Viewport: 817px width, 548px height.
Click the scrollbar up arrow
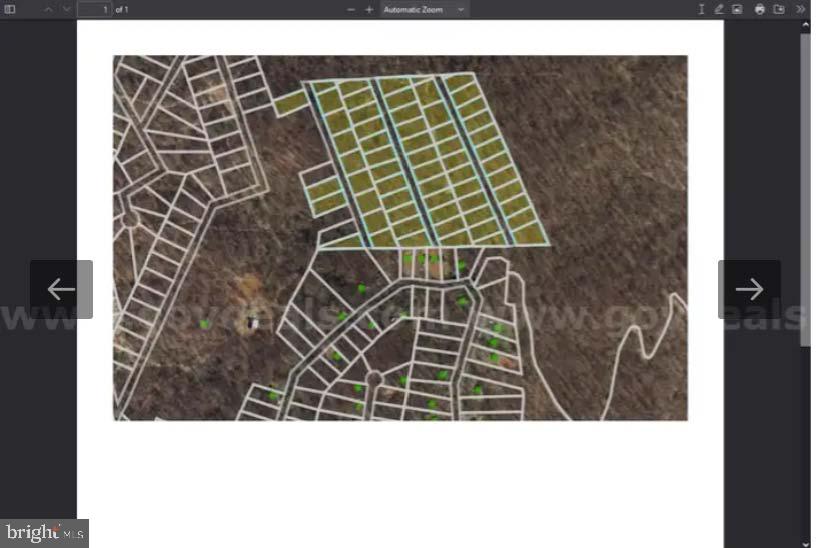806,25
